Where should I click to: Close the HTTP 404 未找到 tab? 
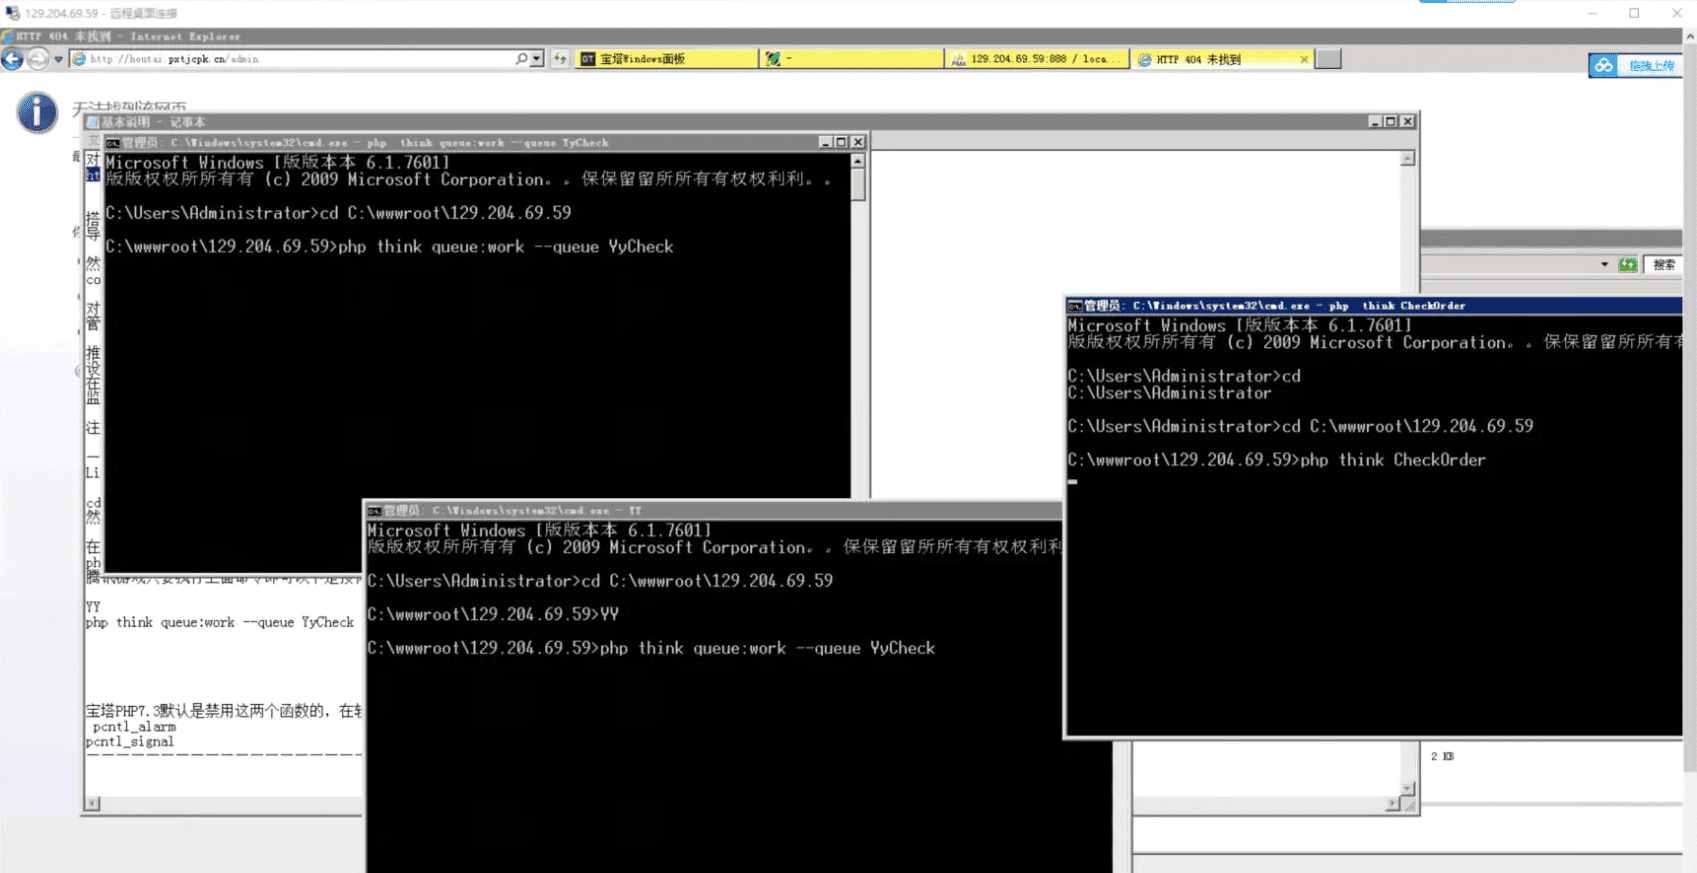pos(1304,59)
